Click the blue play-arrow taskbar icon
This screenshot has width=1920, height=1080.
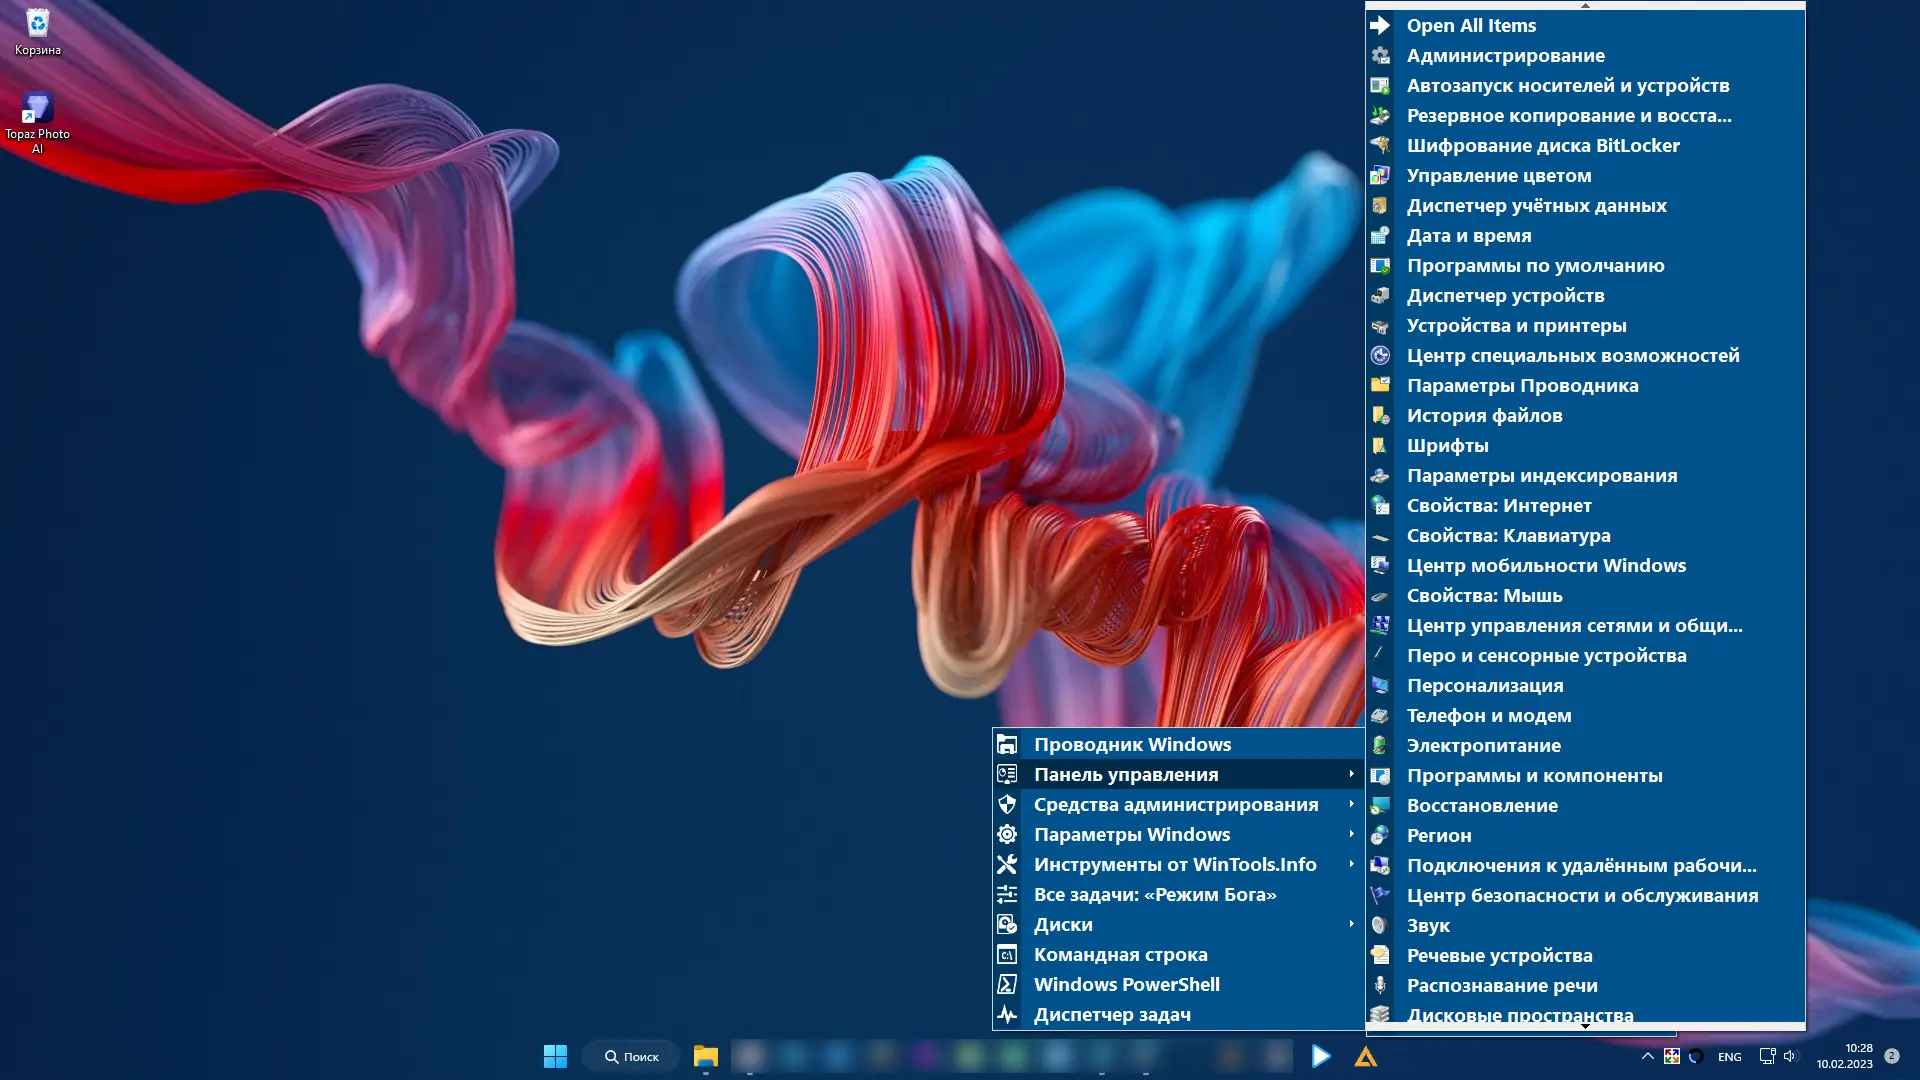click(1320, 1056)
